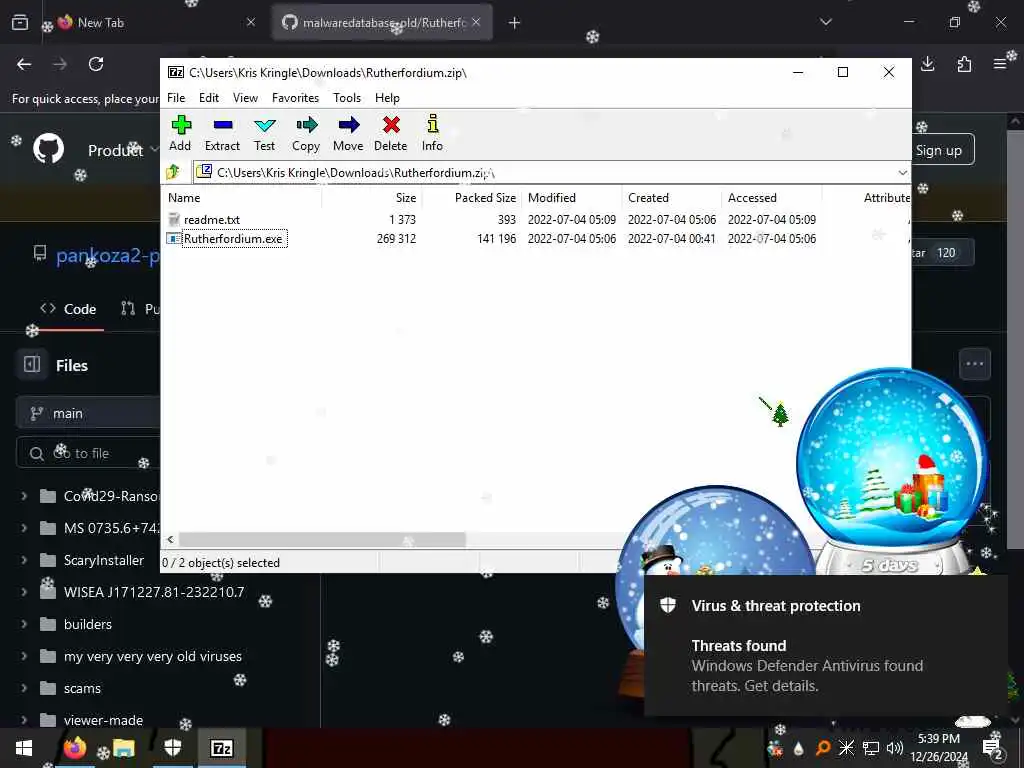The image size is (1024, 768).
Task: Open the GitHub more options button
Action: (x=974, y=364)
